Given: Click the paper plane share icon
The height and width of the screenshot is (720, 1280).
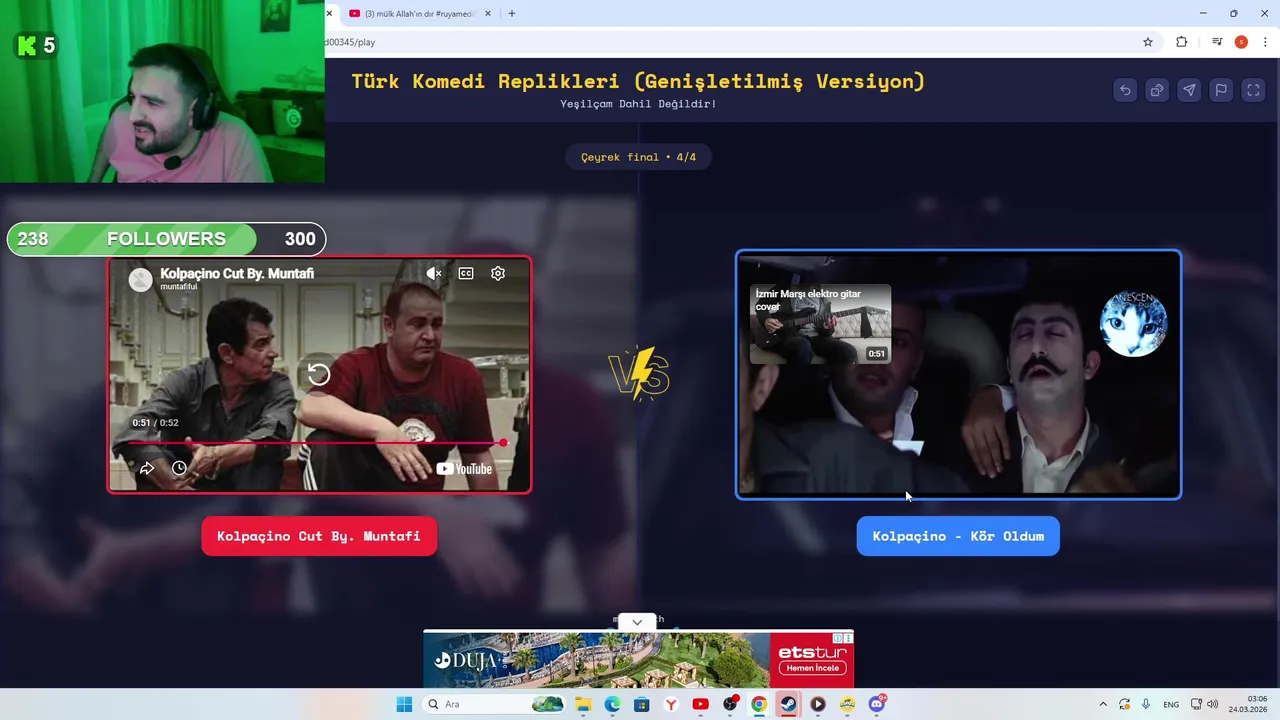Looking at the screenshot, I should (x=1189, y=90).
